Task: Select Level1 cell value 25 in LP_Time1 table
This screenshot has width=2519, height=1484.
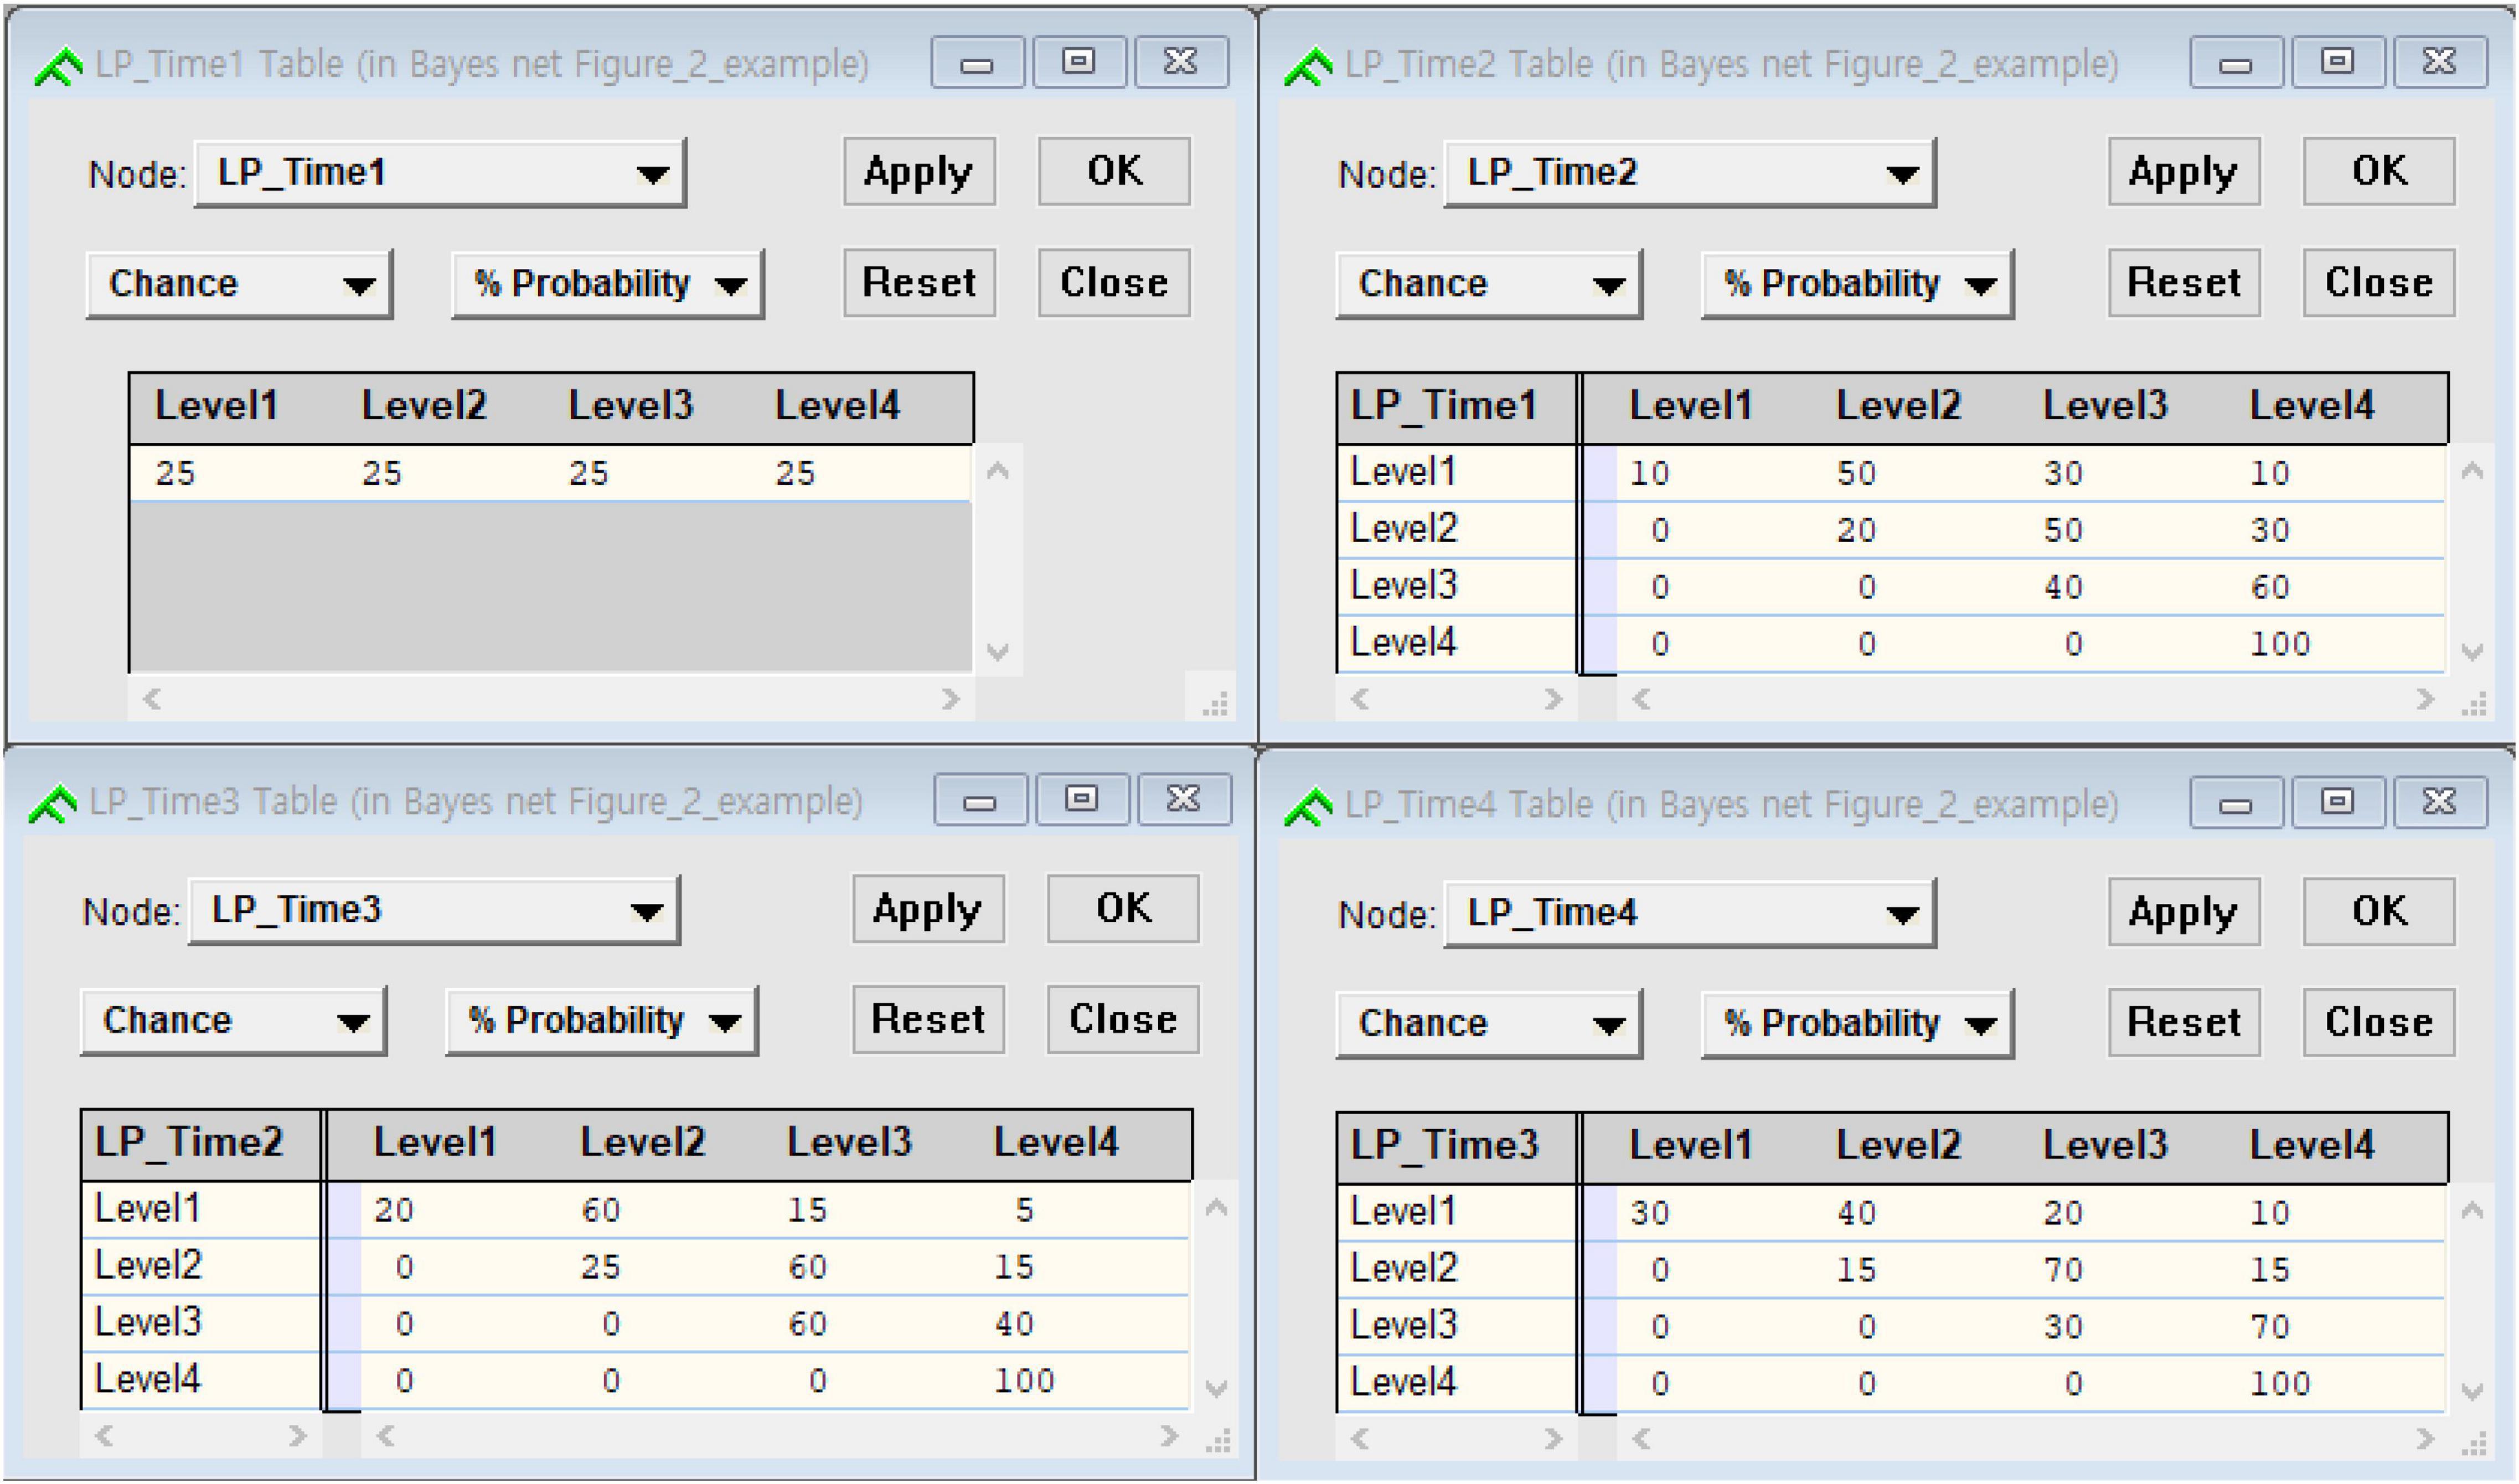Action: pos(175,473)
